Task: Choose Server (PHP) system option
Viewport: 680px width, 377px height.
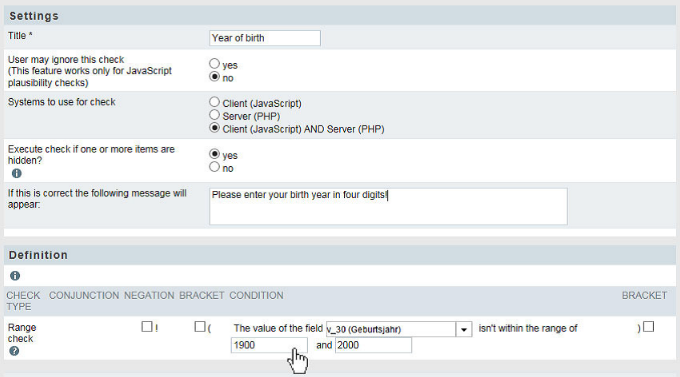Action: 214,115
